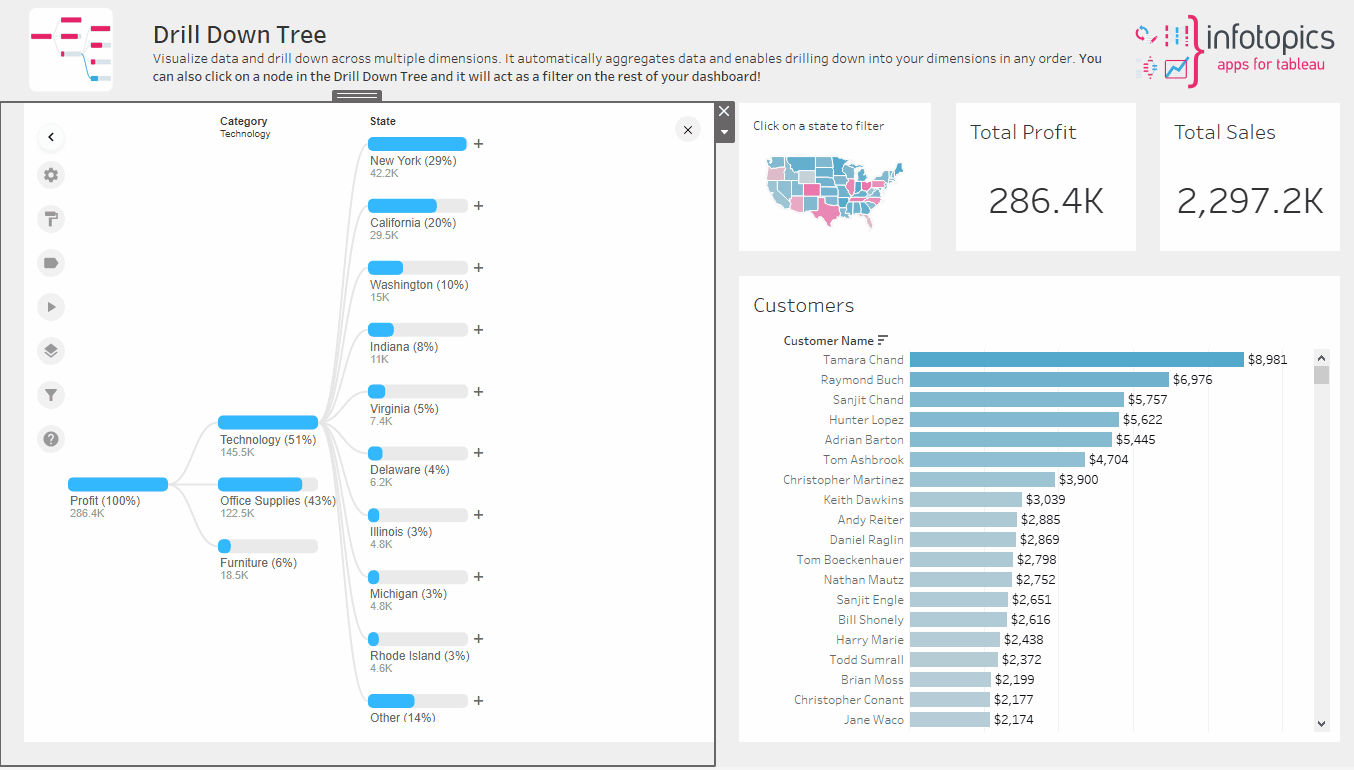Click the Profit root node bar
Screen dimensions: 1354x770
click(118, 484)
